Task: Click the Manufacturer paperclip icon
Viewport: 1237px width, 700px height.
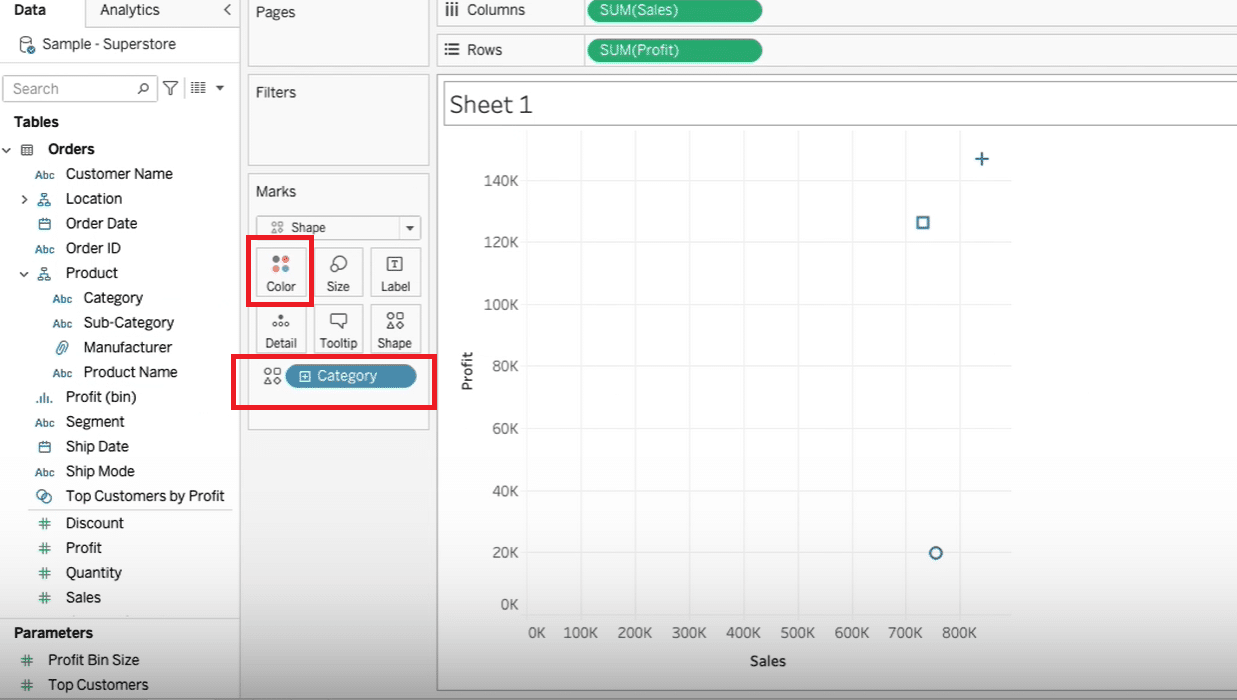Action: click(62, 348)
